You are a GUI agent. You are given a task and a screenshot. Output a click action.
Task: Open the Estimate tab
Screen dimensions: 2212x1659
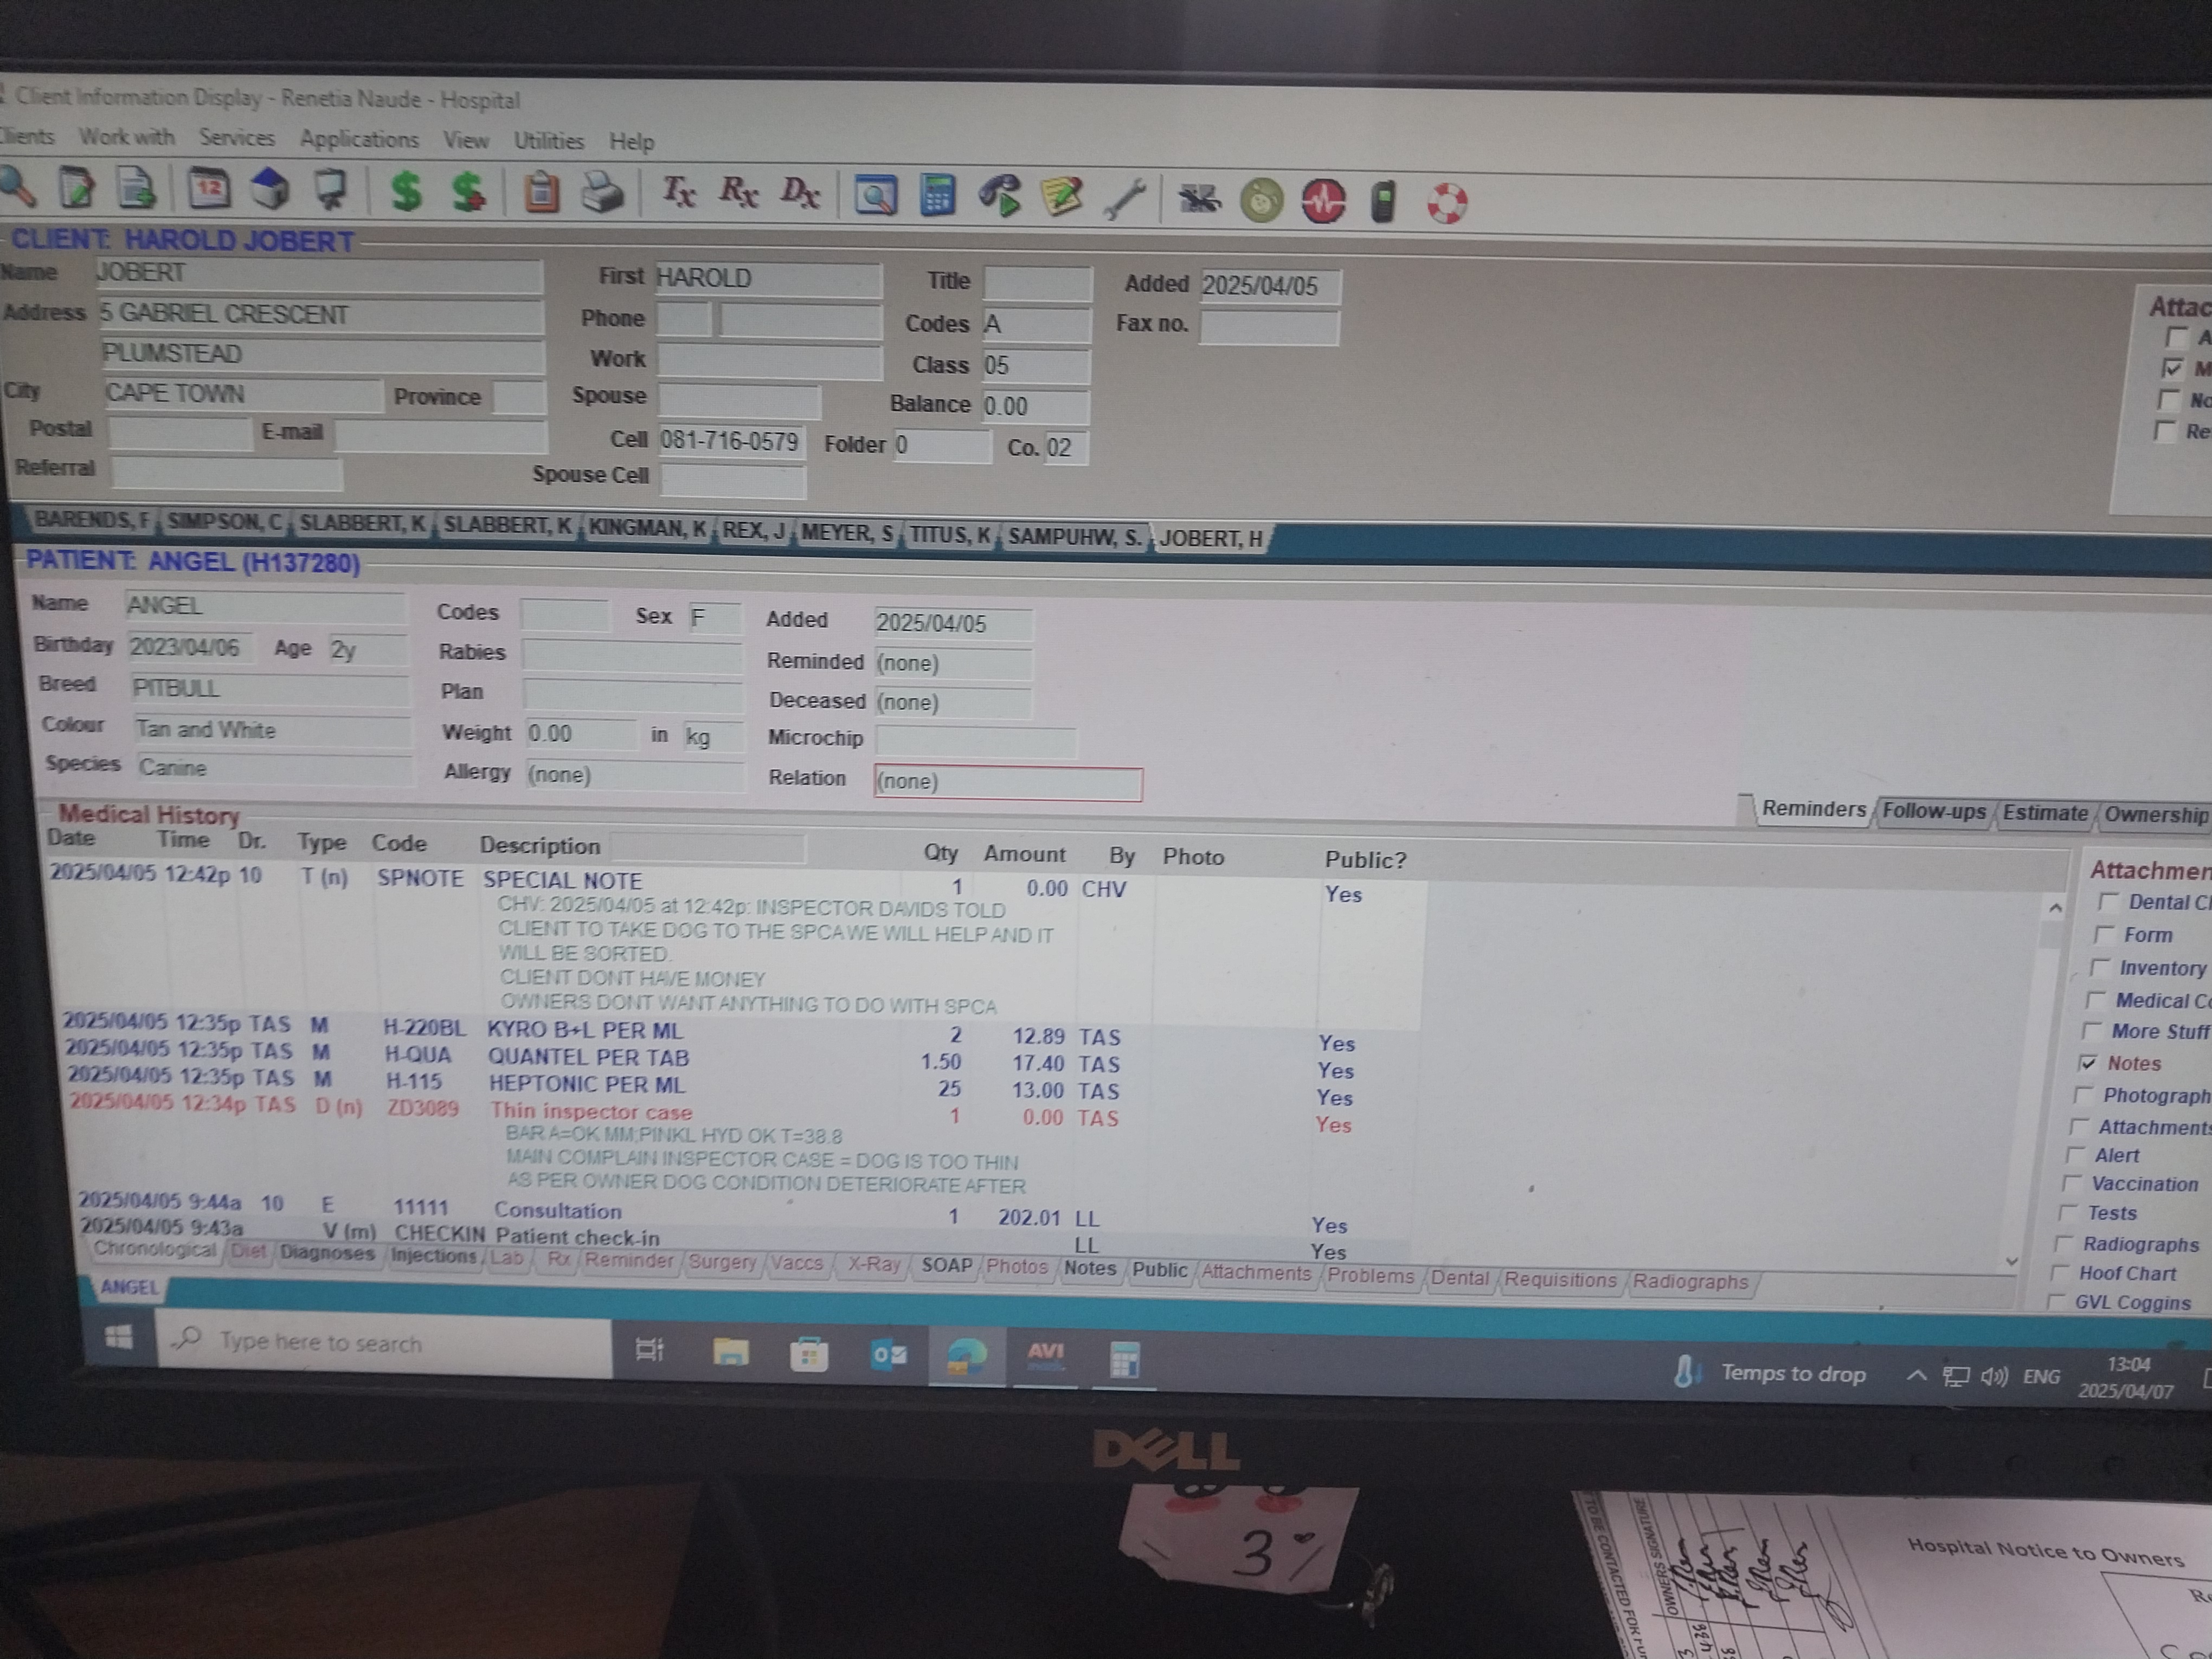2045,813
